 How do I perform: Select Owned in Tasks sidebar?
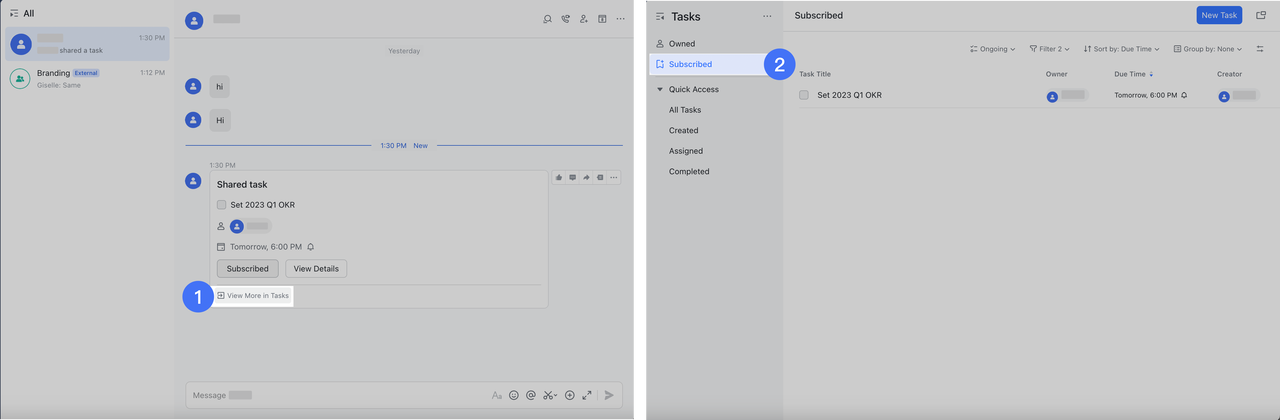click(x=681, y=44)
